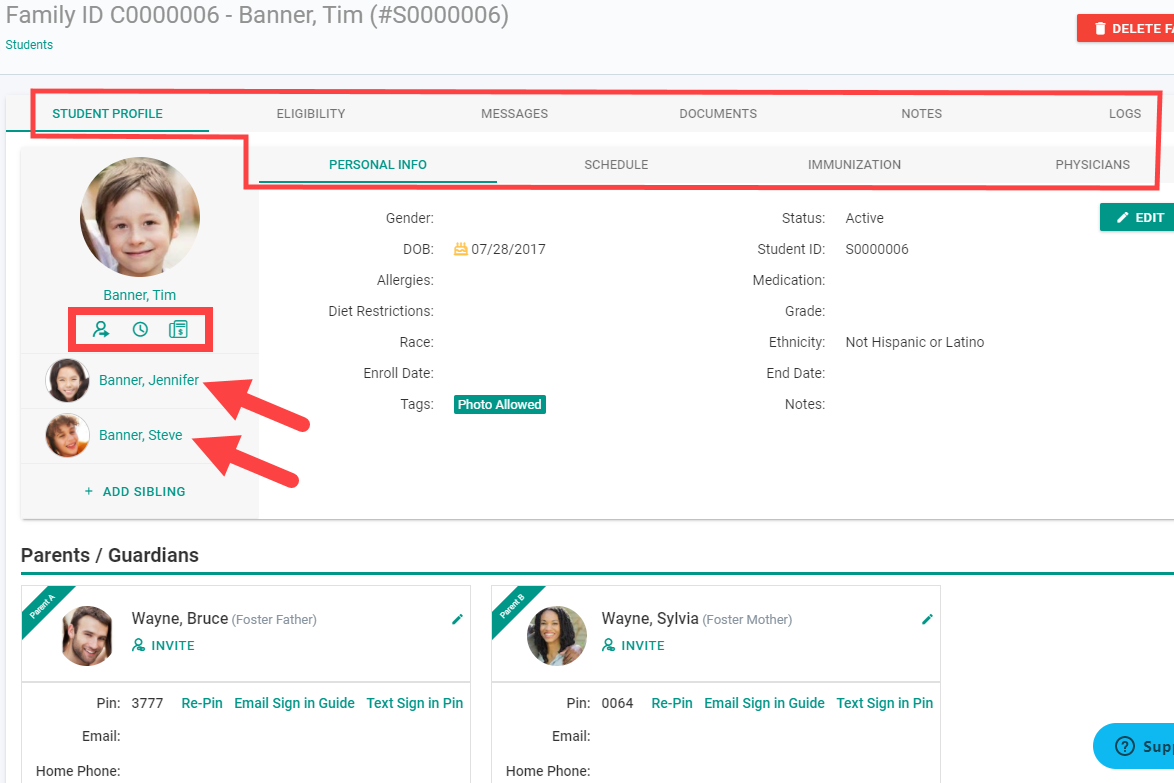Select the Schedule sub-tab
This screenshot has height=783, width=1174.
[616, 165]
